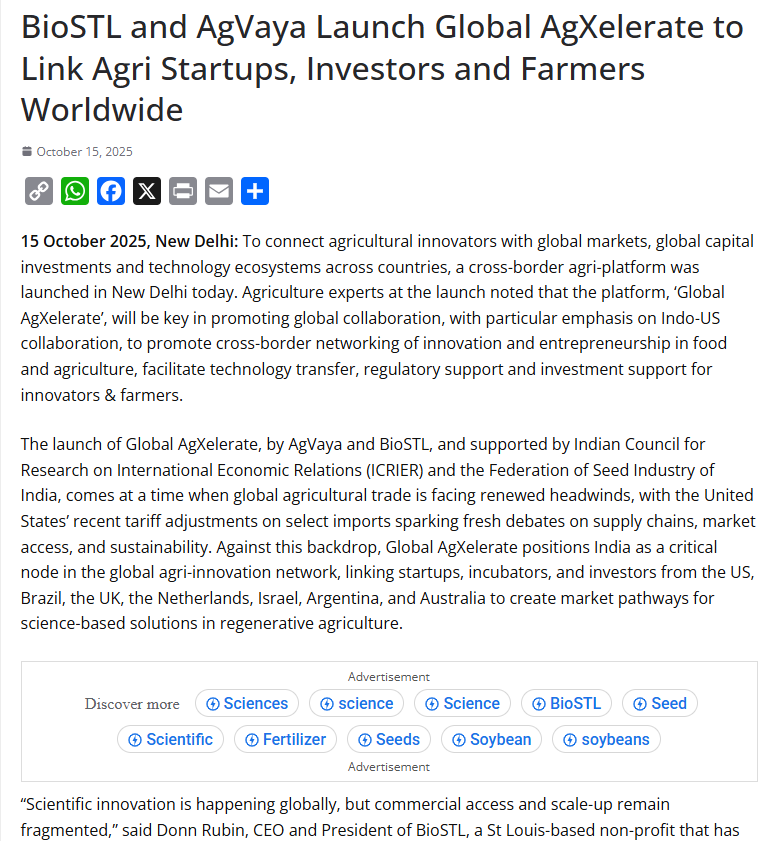Click the article headline title
This screenshot has width=769, height=841.
[x=382, y=67]
